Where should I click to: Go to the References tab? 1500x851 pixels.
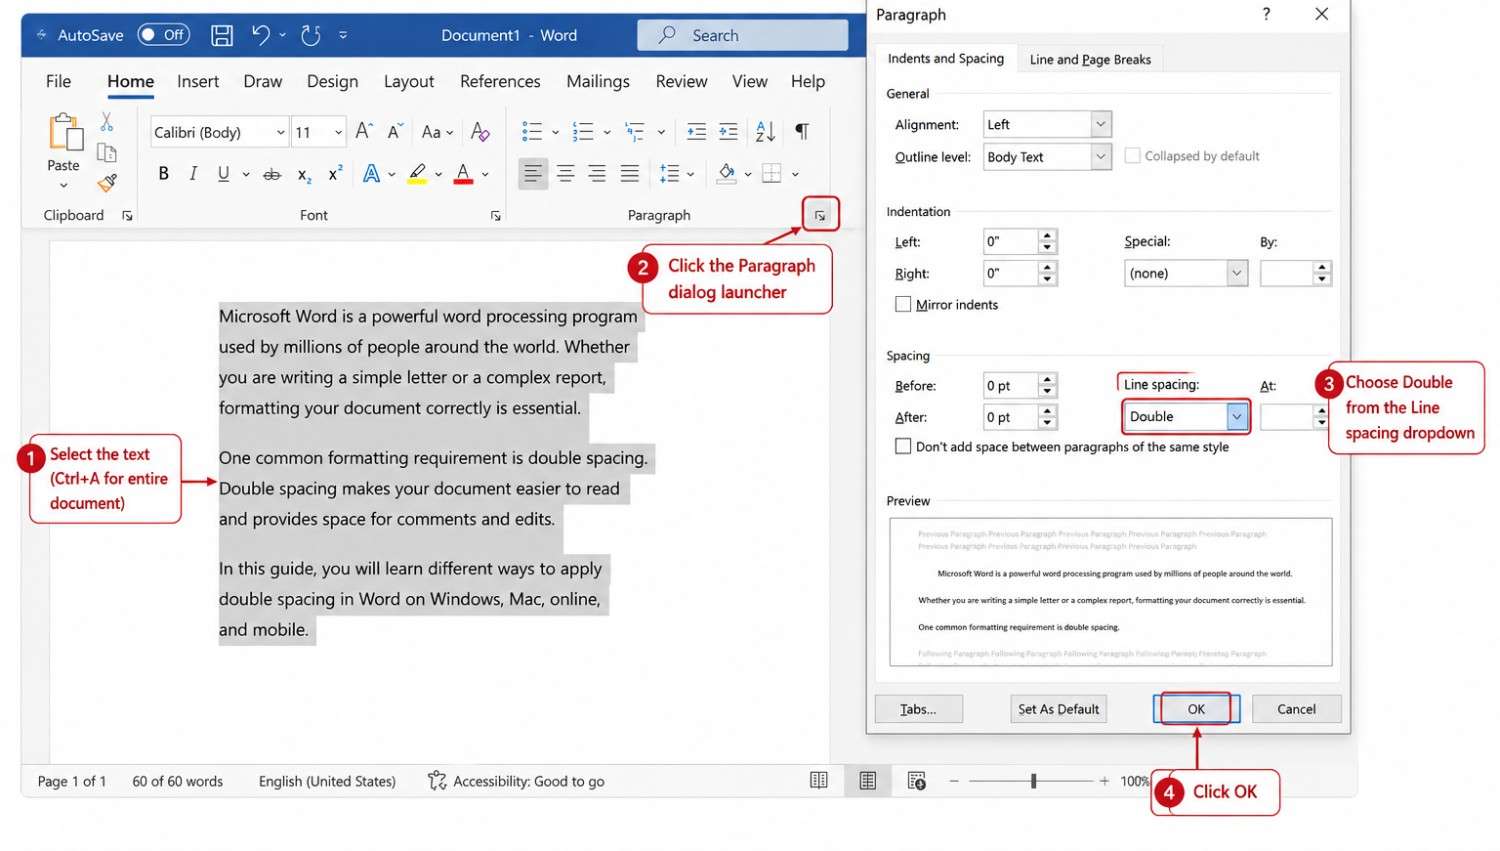coord(500,82)
